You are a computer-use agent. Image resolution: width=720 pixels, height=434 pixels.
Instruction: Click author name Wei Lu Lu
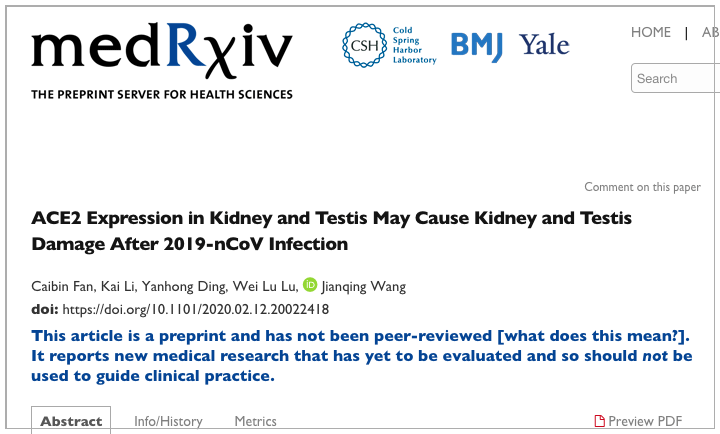pyautogui.click(x=264, y=286)
